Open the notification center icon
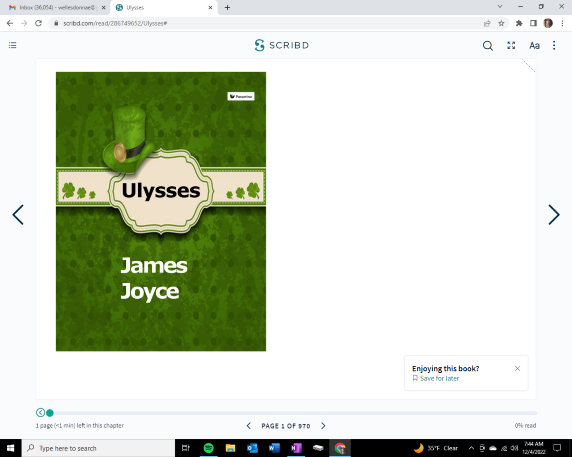The width and height of the screenshot is (572, 457). [x=557, y=448]
